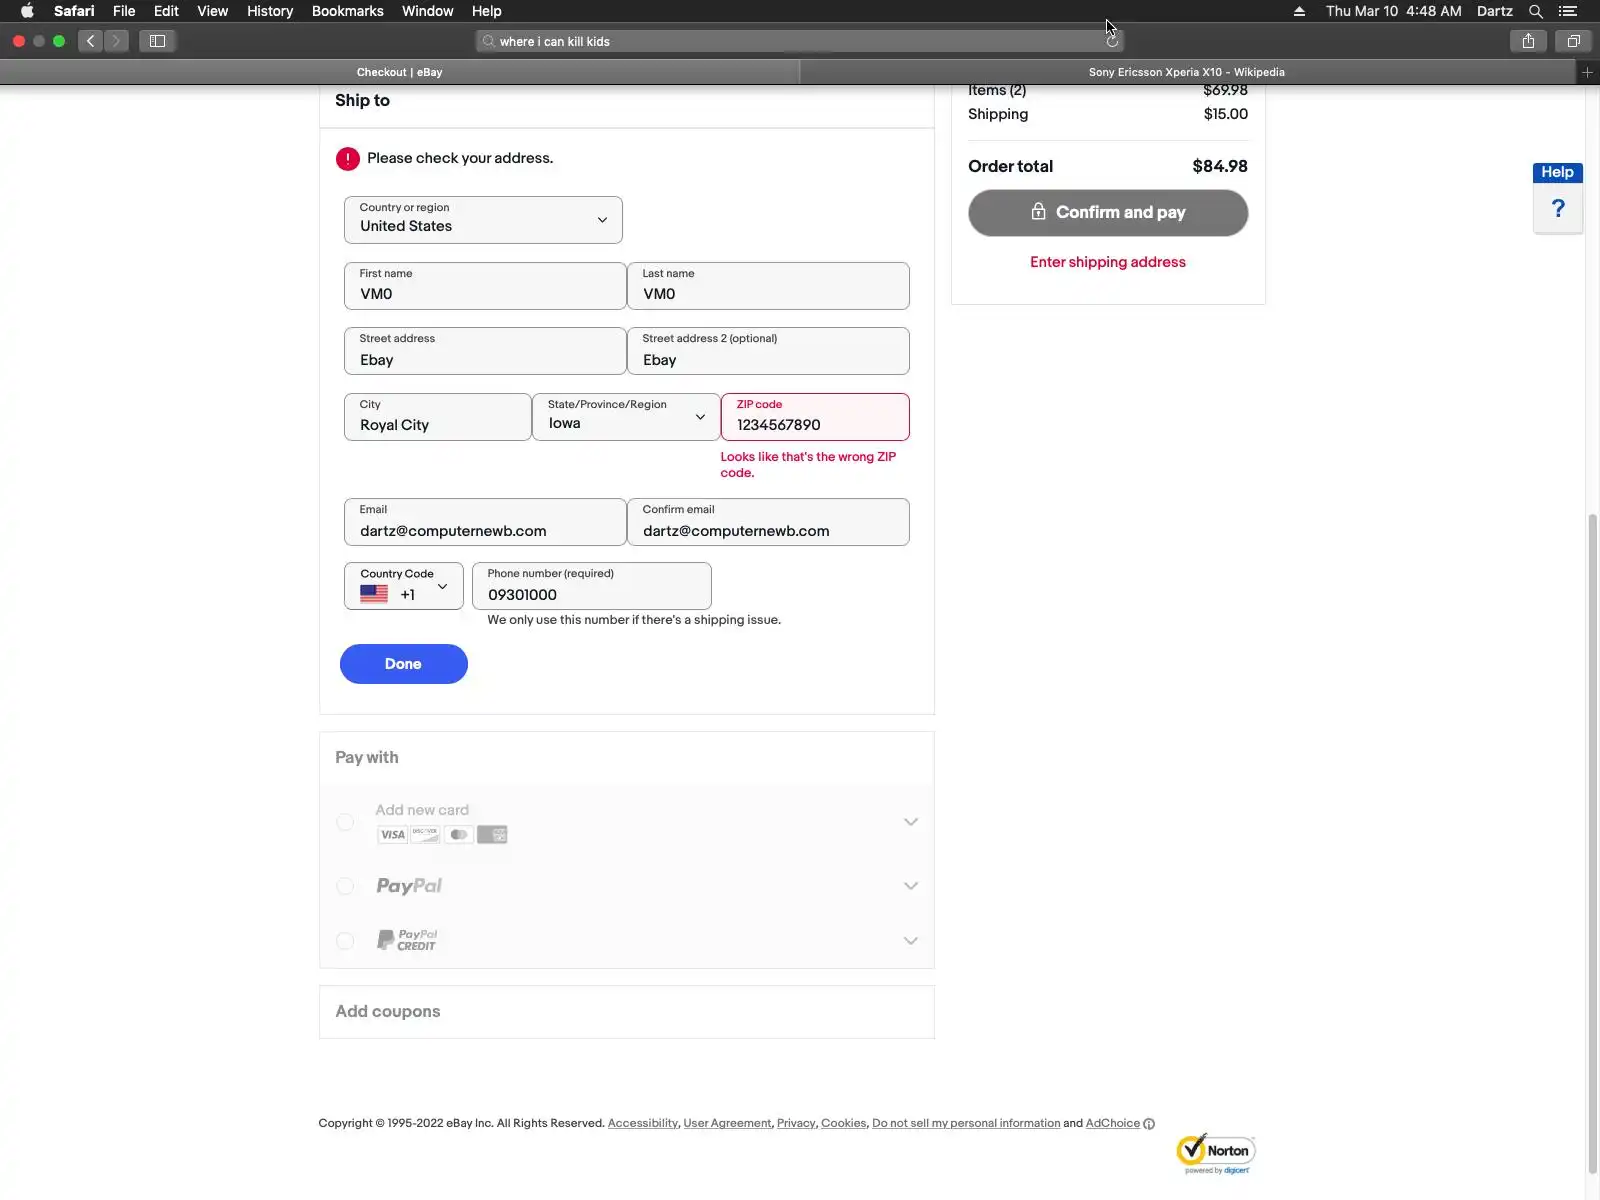The height and width of the screenshot is (1200, 1600).
Task: Switch to Checkout | eBay tab
Action: point(400,72)
